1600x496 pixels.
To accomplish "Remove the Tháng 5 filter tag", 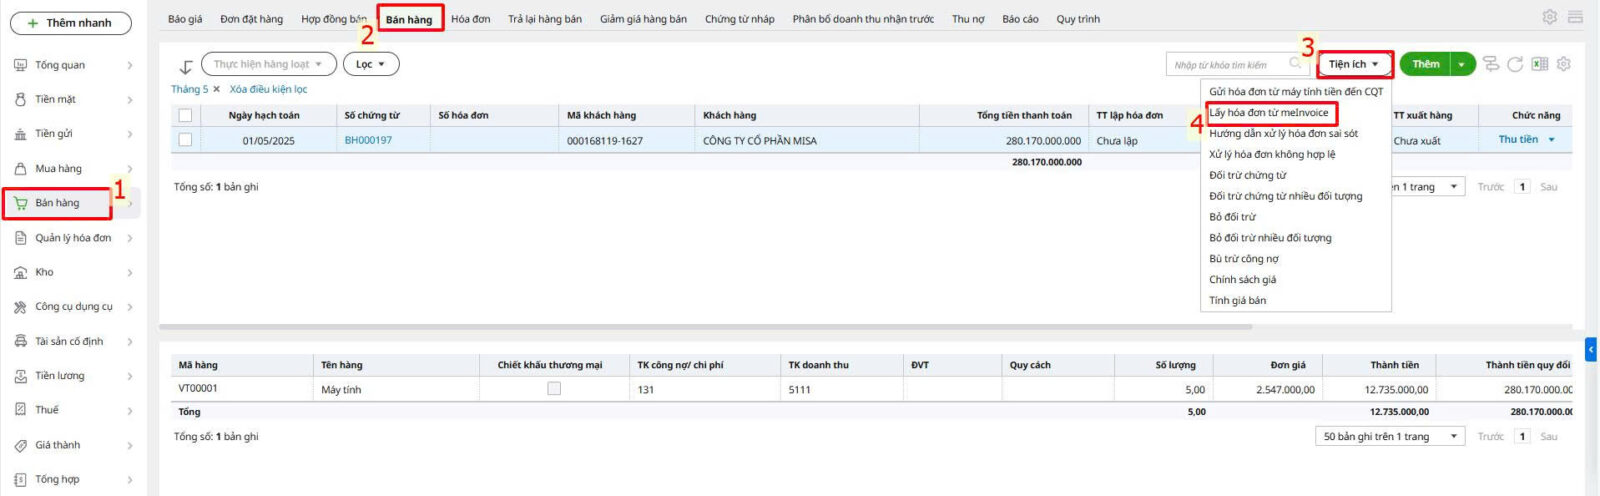I will (218, 89).
